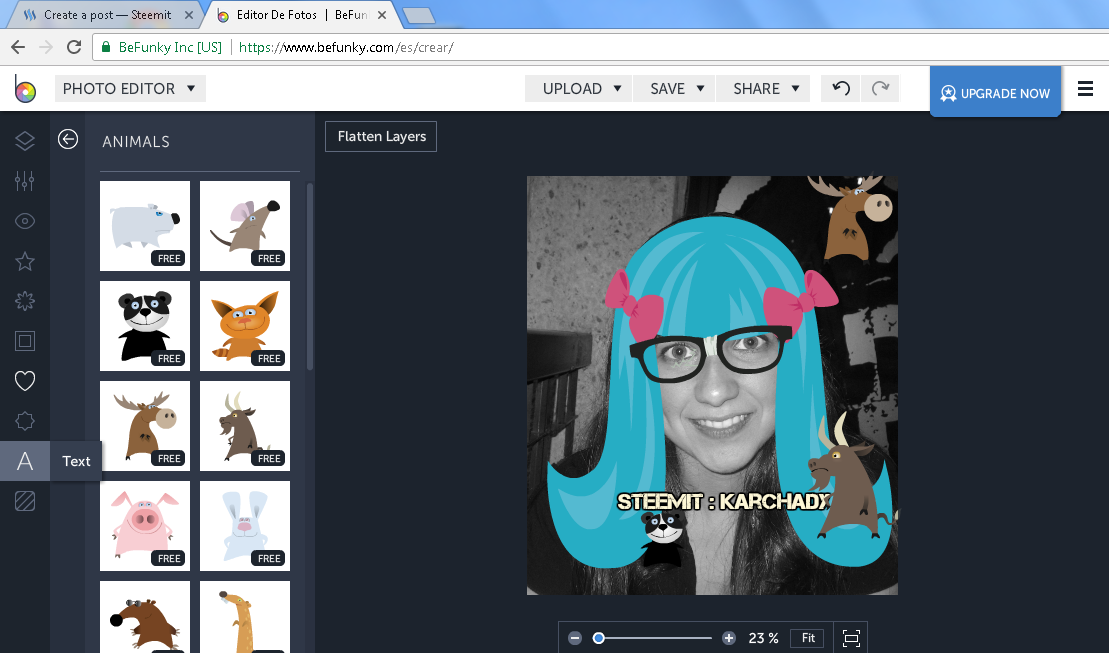The height and width of the screenshot is (653, 1109).
Task: Add the mouse sticker
Action: click(x=245, y=226)
